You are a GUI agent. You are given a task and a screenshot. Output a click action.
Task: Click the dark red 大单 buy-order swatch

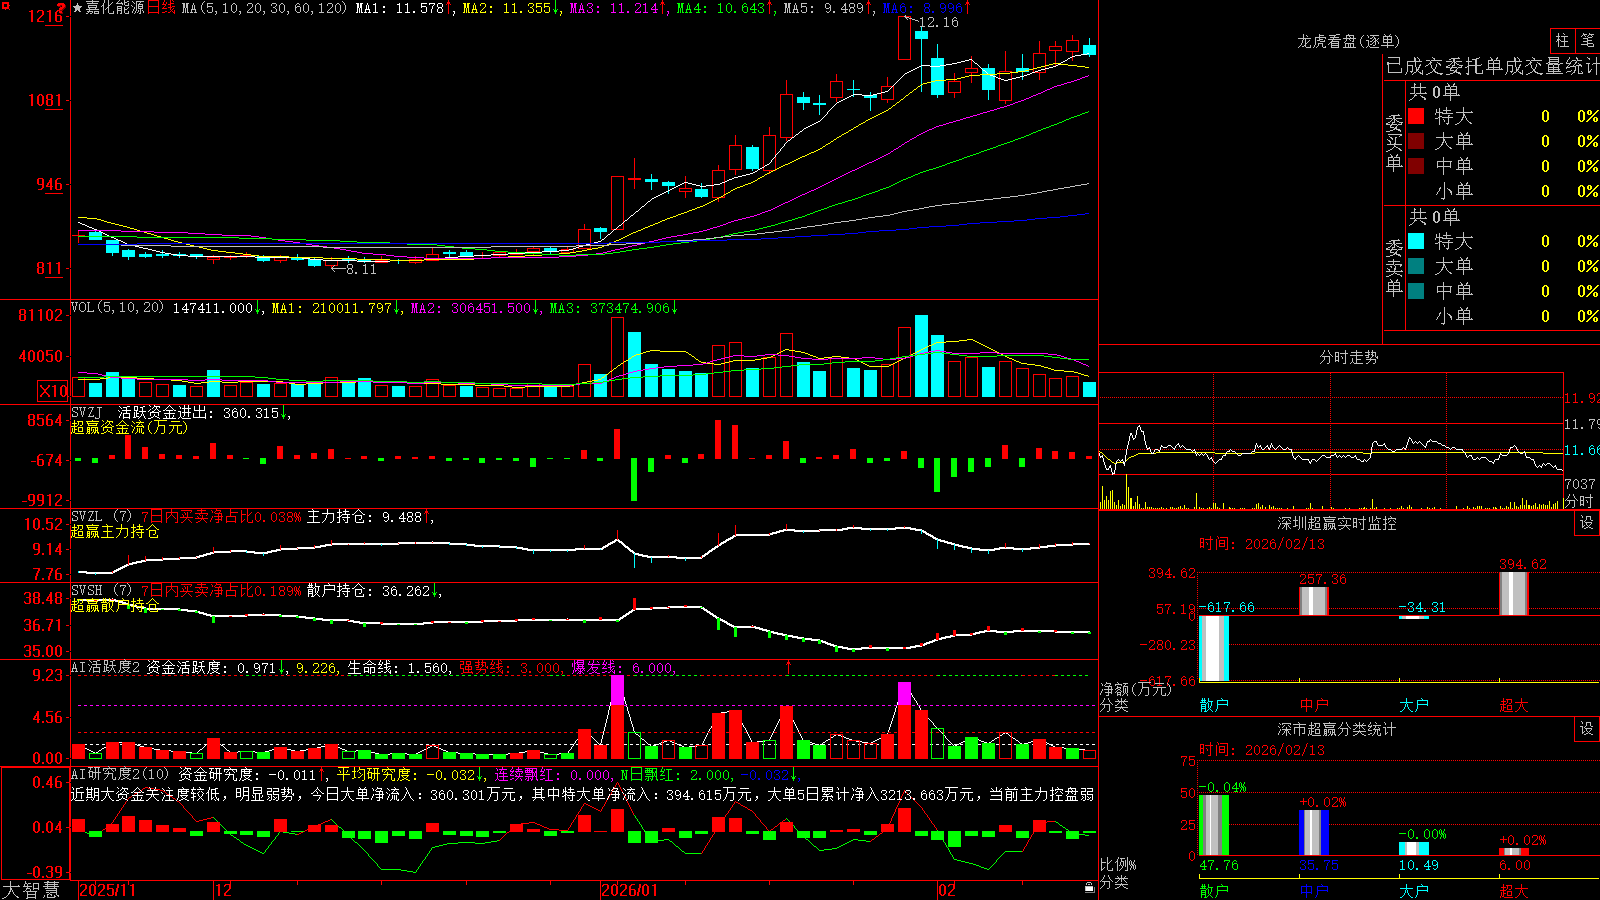[x=1416, y=141]
